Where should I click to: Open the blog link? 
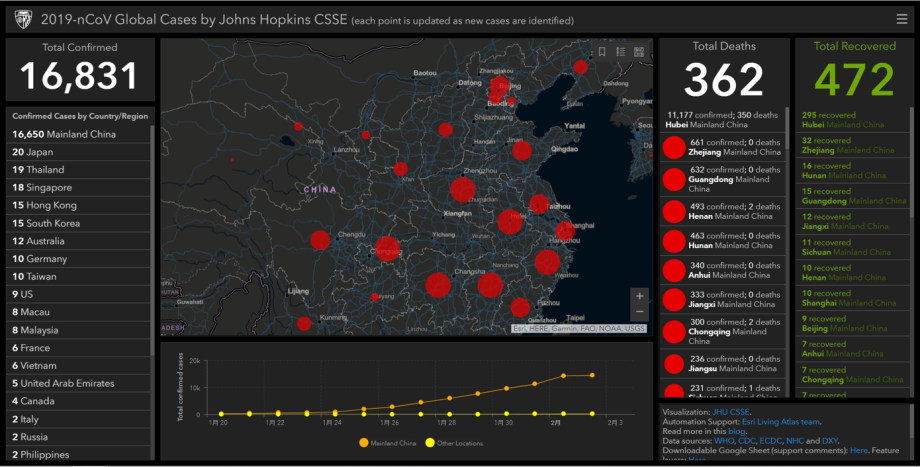[736, 431]
